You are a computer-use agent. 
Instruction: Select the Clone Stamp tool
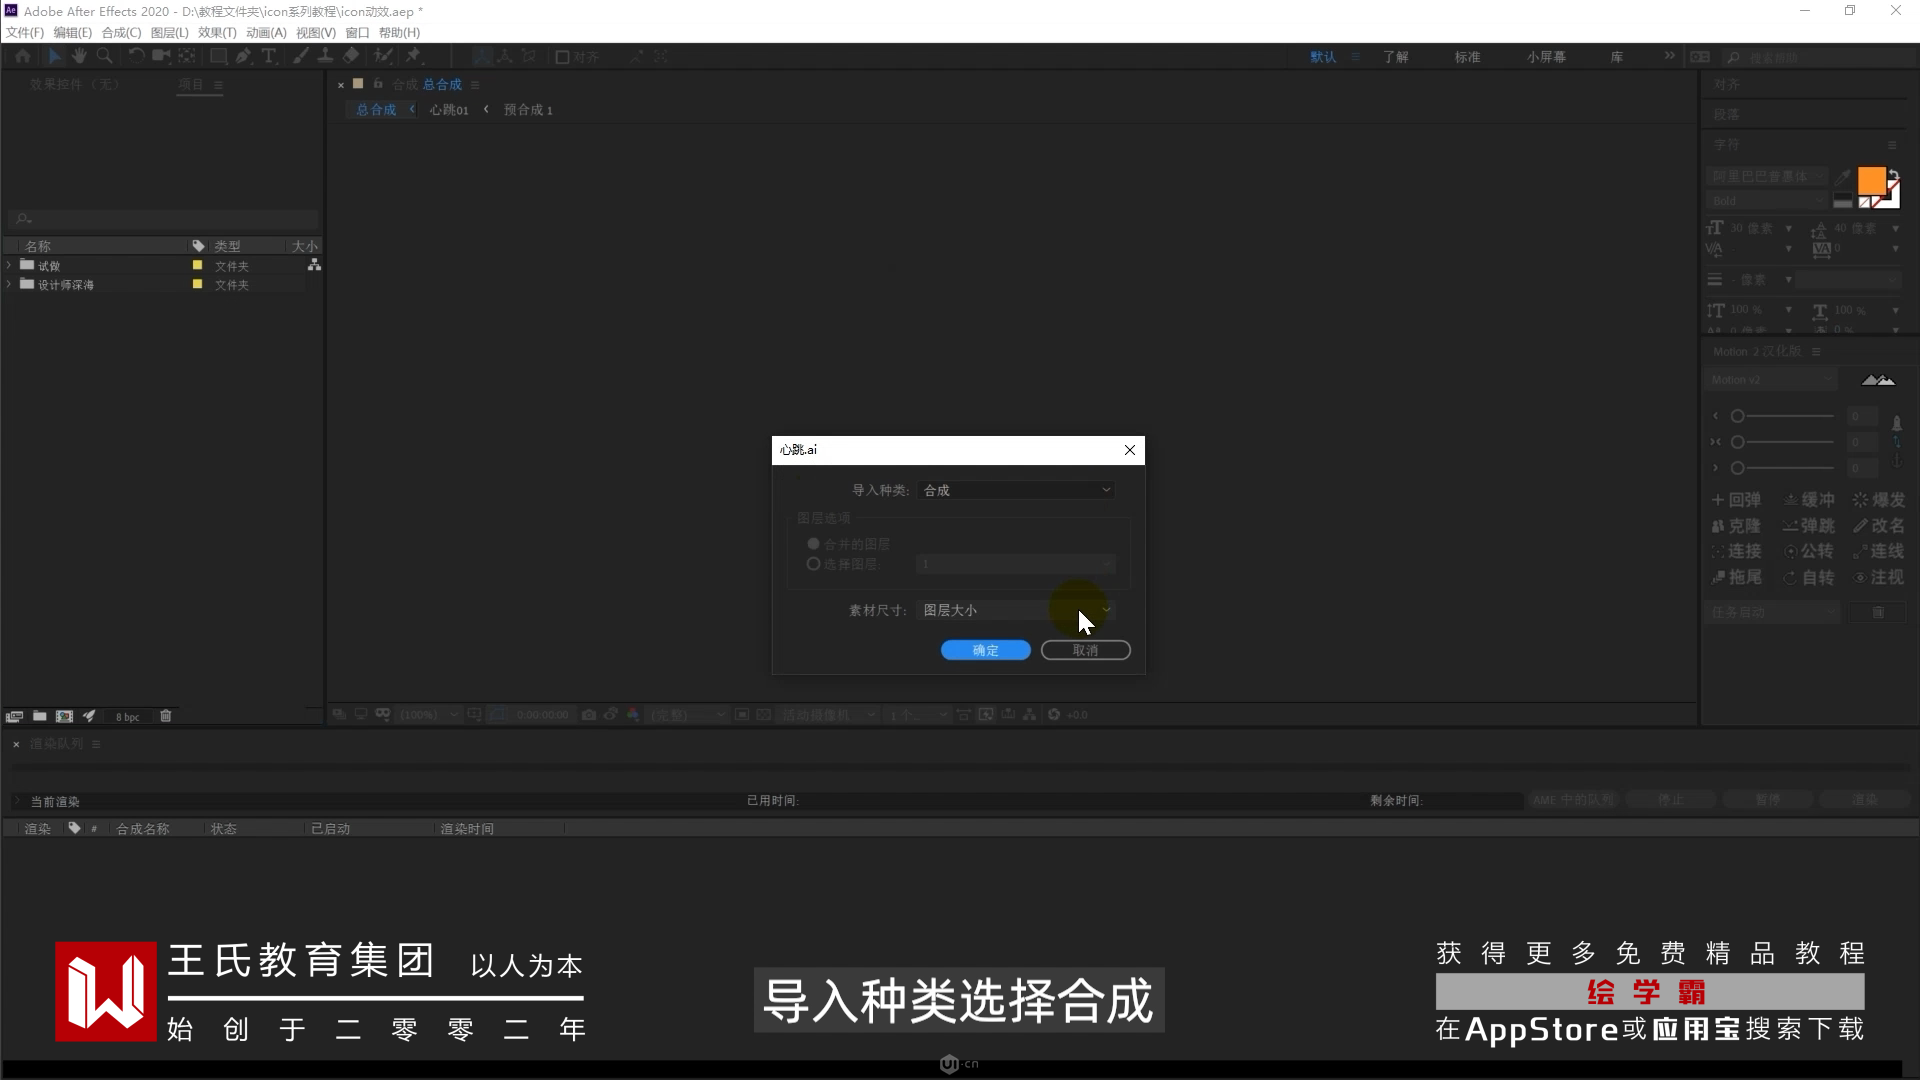[x=325, y=56]
